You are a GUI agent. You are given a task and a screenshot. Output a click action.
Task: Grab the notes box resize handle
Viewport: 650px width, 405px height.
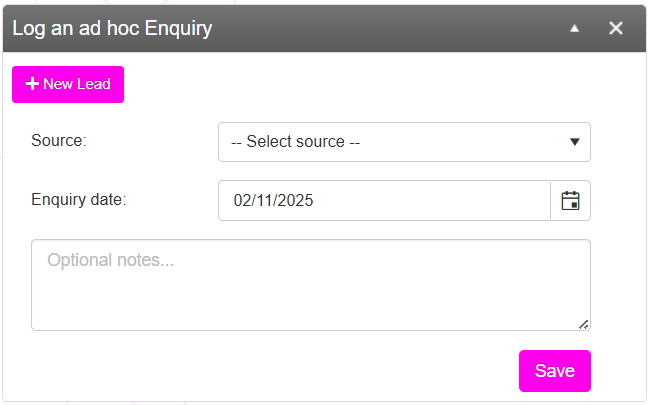(x=584, y=323)
